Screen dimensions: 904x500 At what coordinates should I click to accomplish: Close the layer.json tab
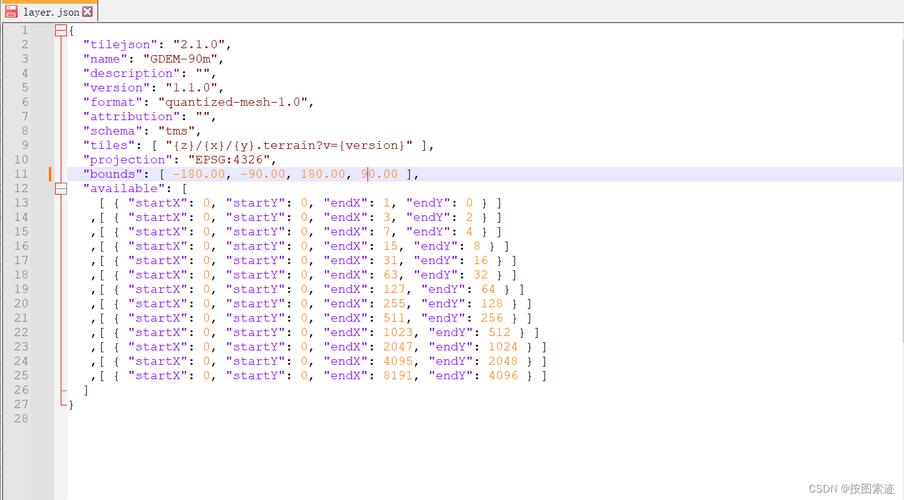point(87,12)
